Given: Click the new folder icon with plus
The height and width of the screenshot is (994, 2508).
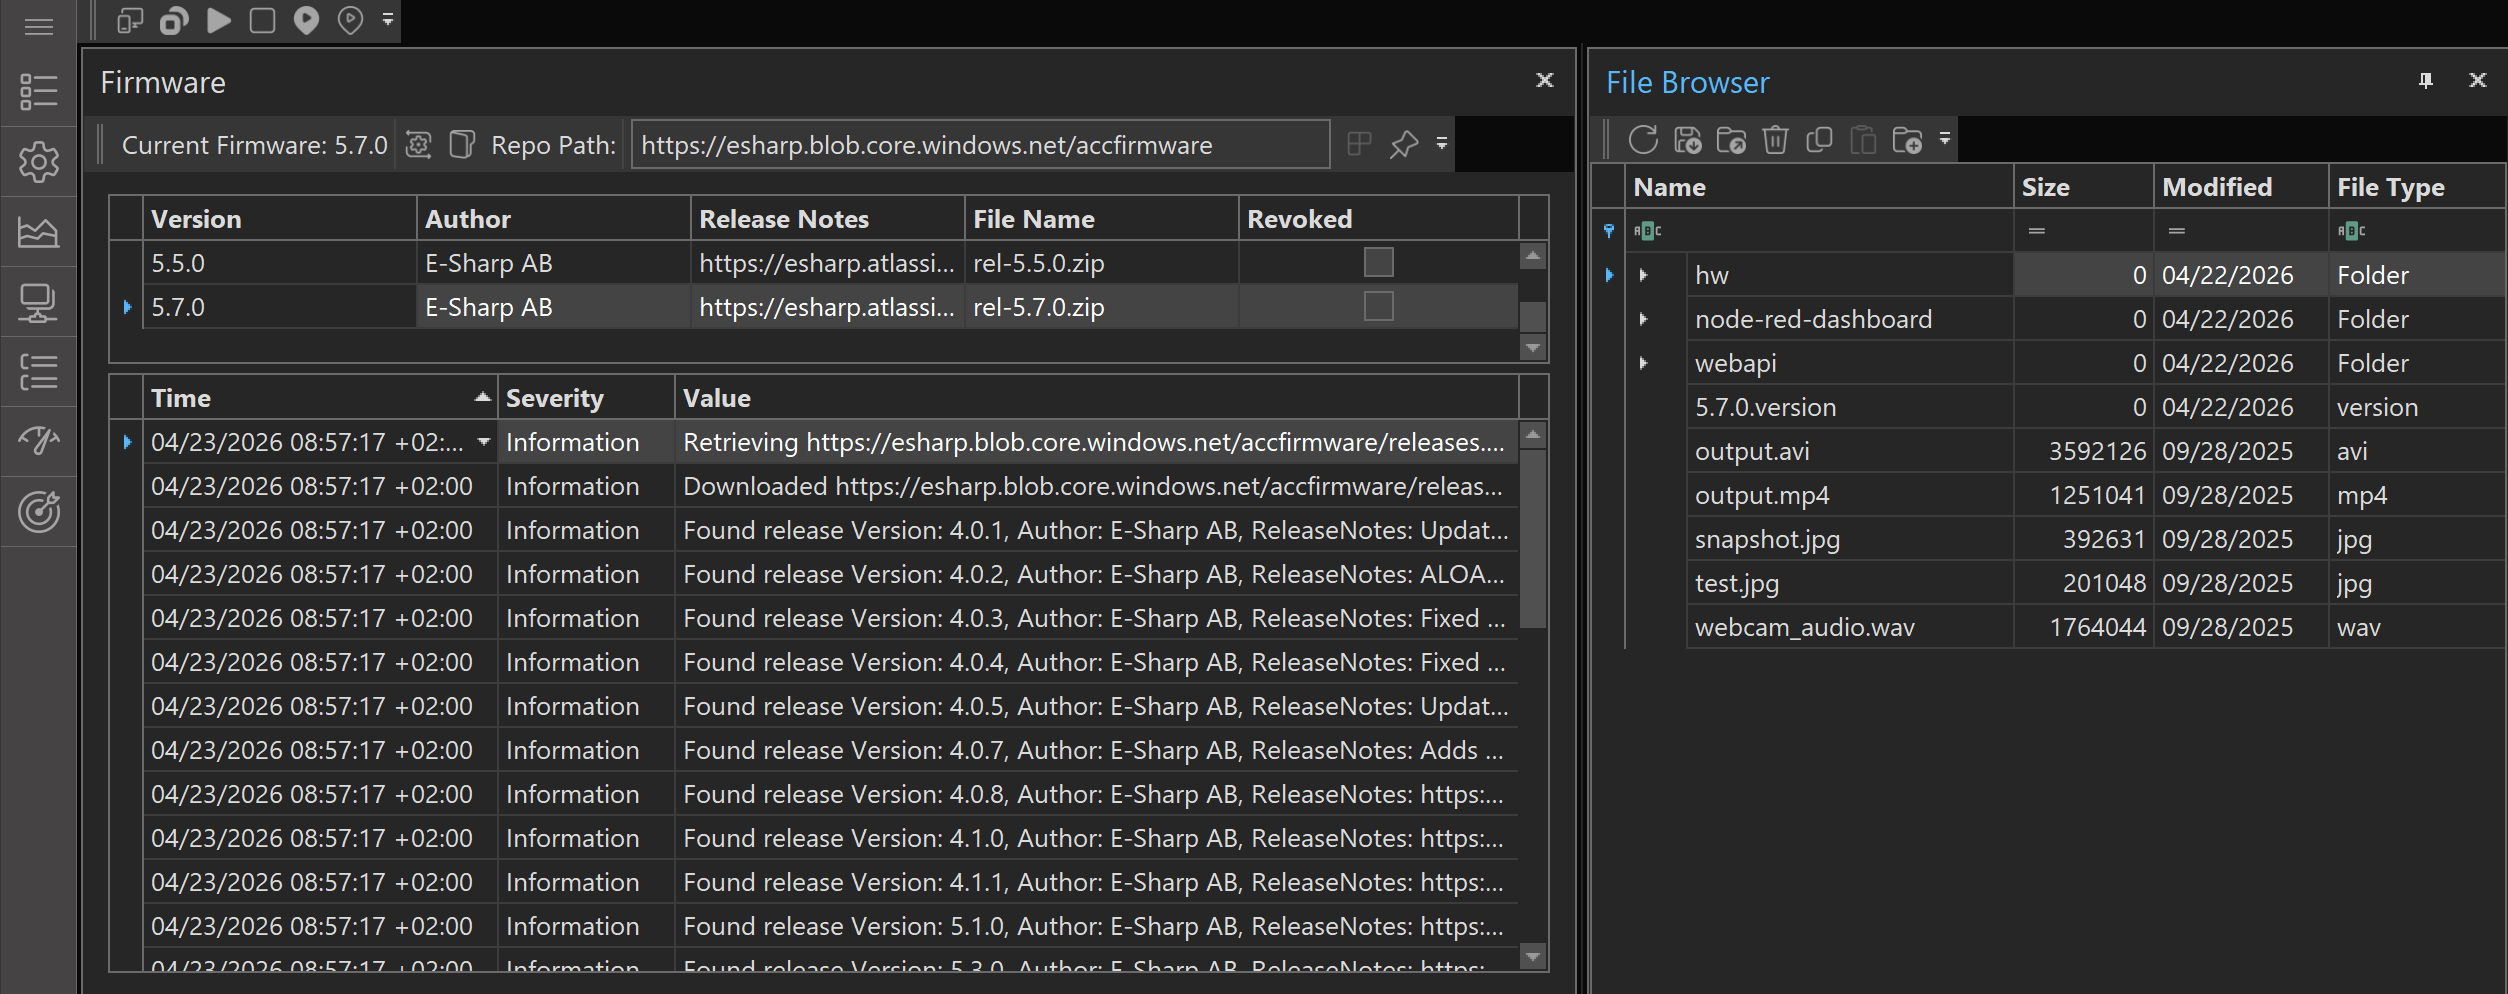Looking at the screenshot, I should pyautogui.click(x=1907, y=140).
